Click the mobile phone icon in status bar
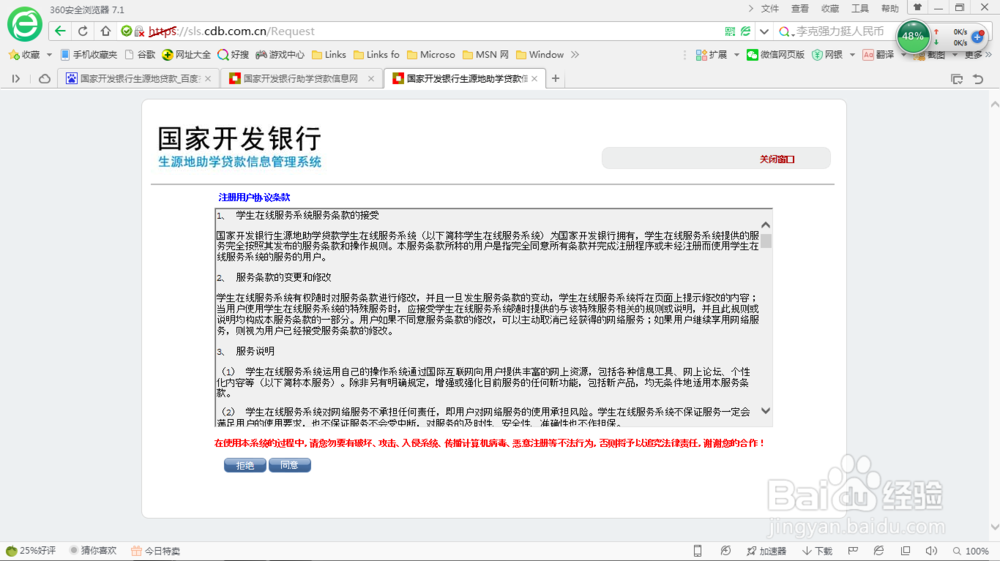 pos(698,551)
